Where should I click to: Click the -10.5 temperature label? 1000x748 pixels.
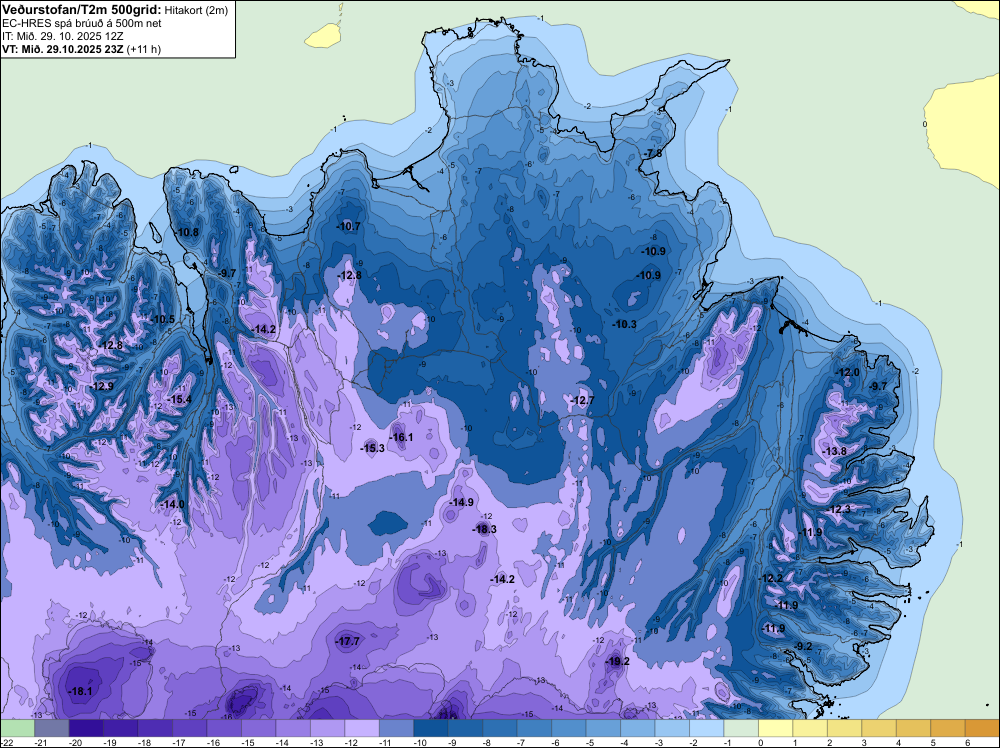pos(163,319)
